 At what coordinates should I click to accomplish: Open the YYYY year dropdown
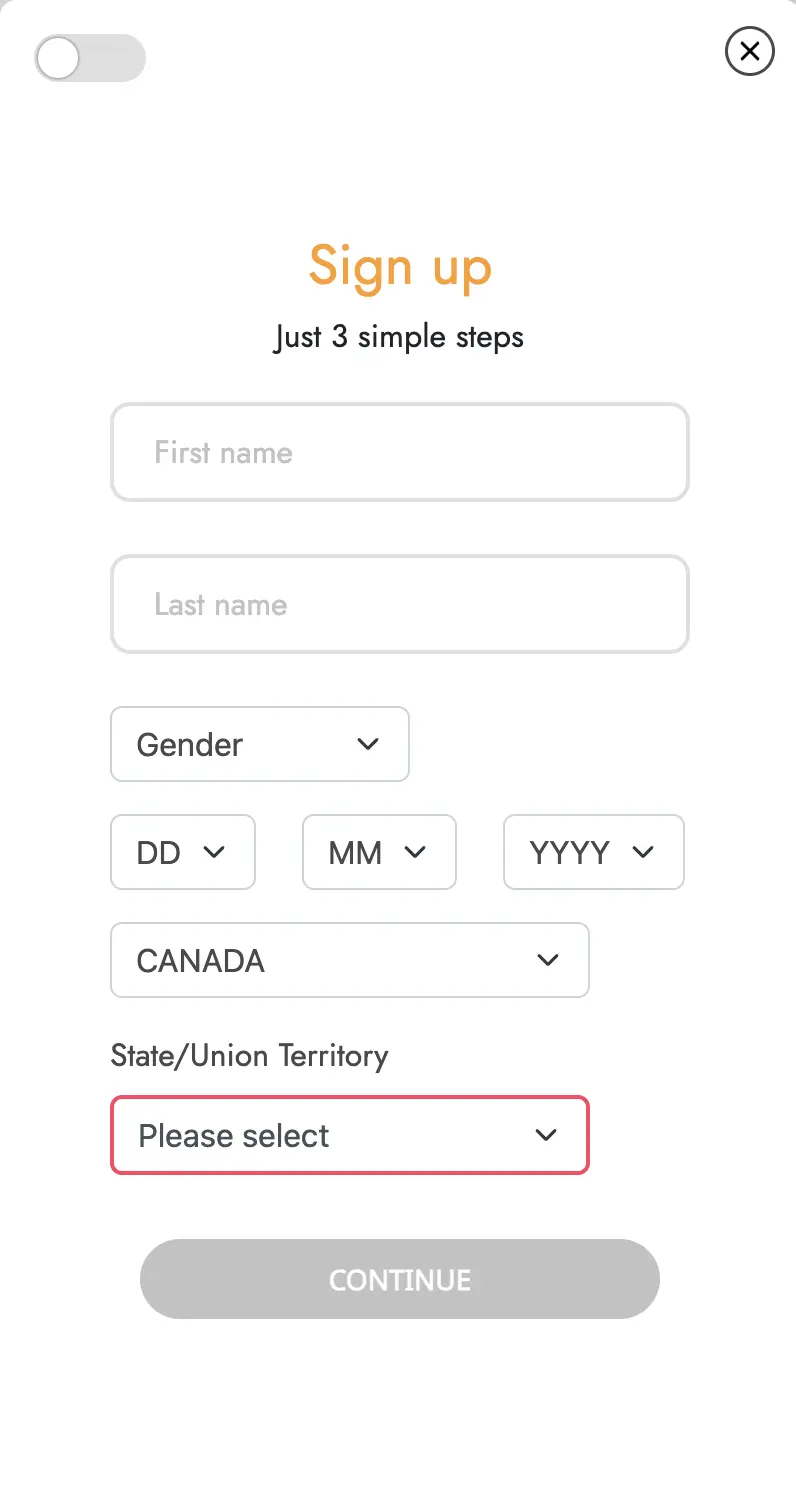[594, 852]
